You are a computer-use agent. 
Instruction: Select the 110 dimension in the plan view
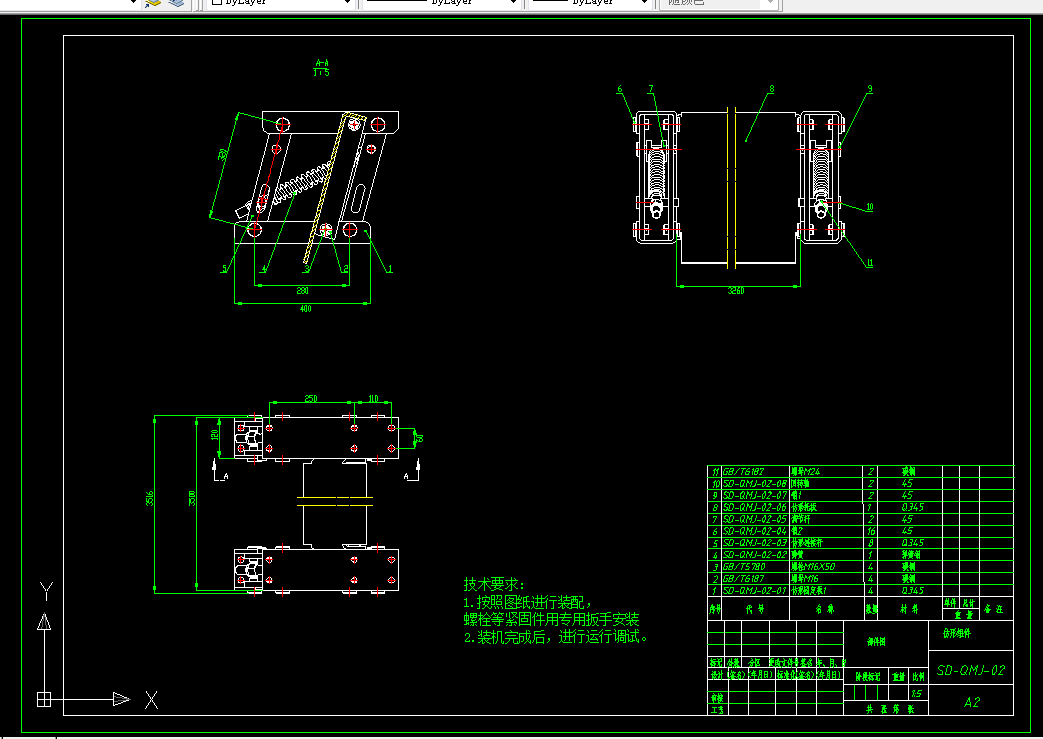(372, 398)
